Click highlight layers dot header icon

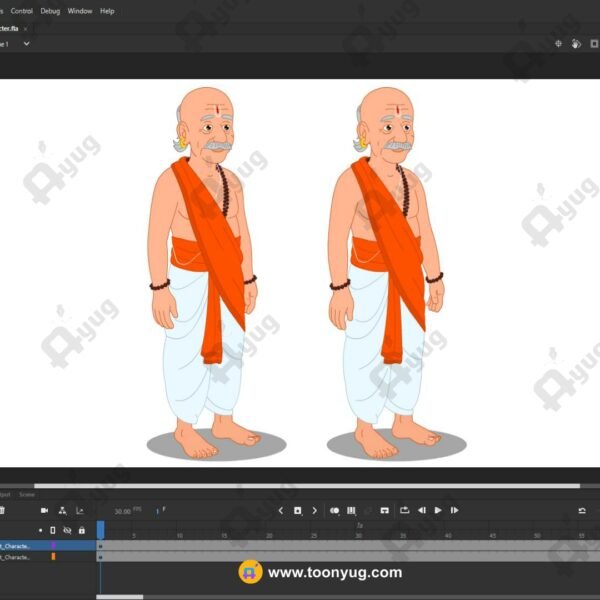[x=40, y=530]
